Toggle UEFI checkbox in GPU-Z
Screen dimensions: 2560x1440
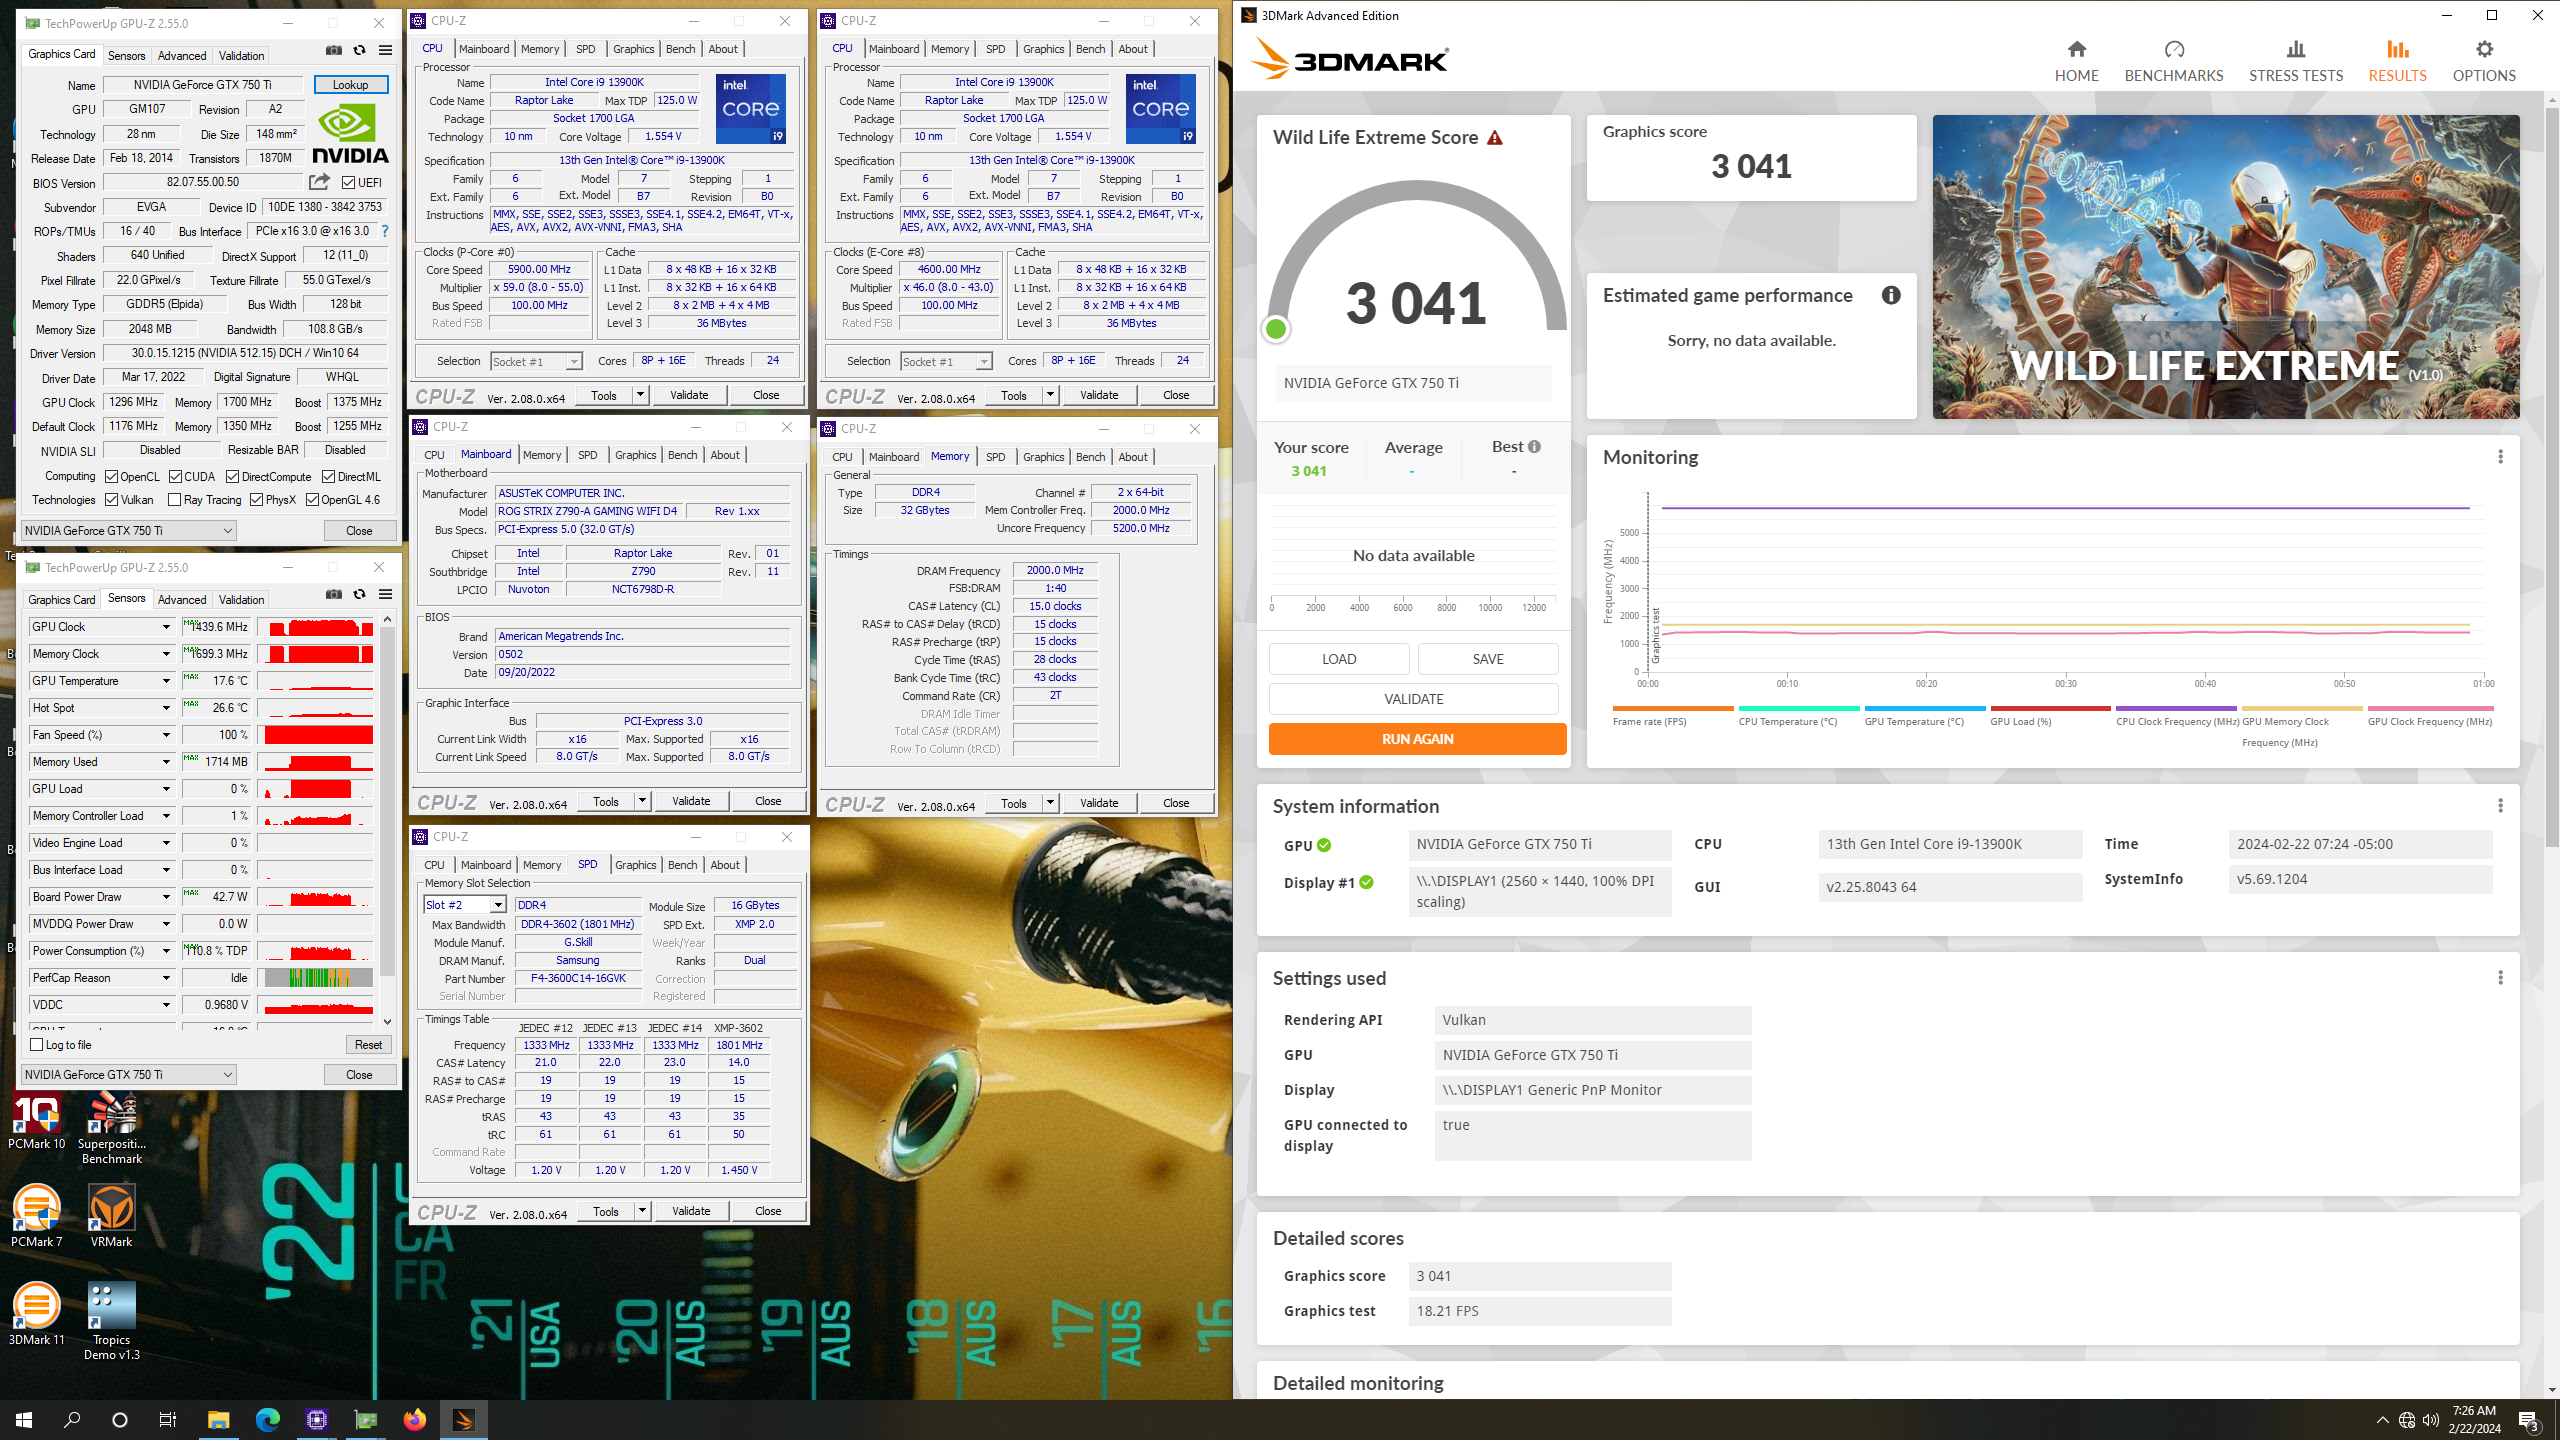coord(349,183)
